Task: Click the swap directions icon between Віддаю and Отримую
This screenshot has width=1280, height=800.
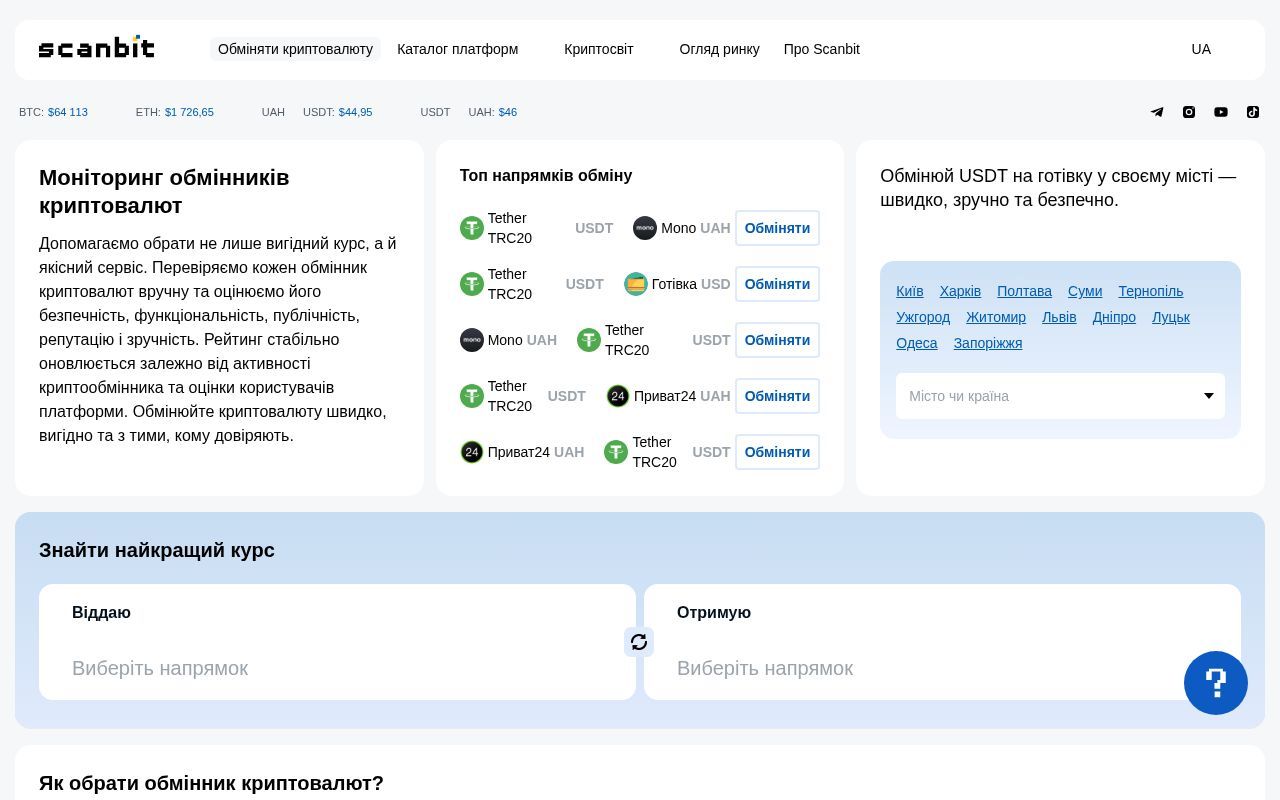Action: click(639, 642)
